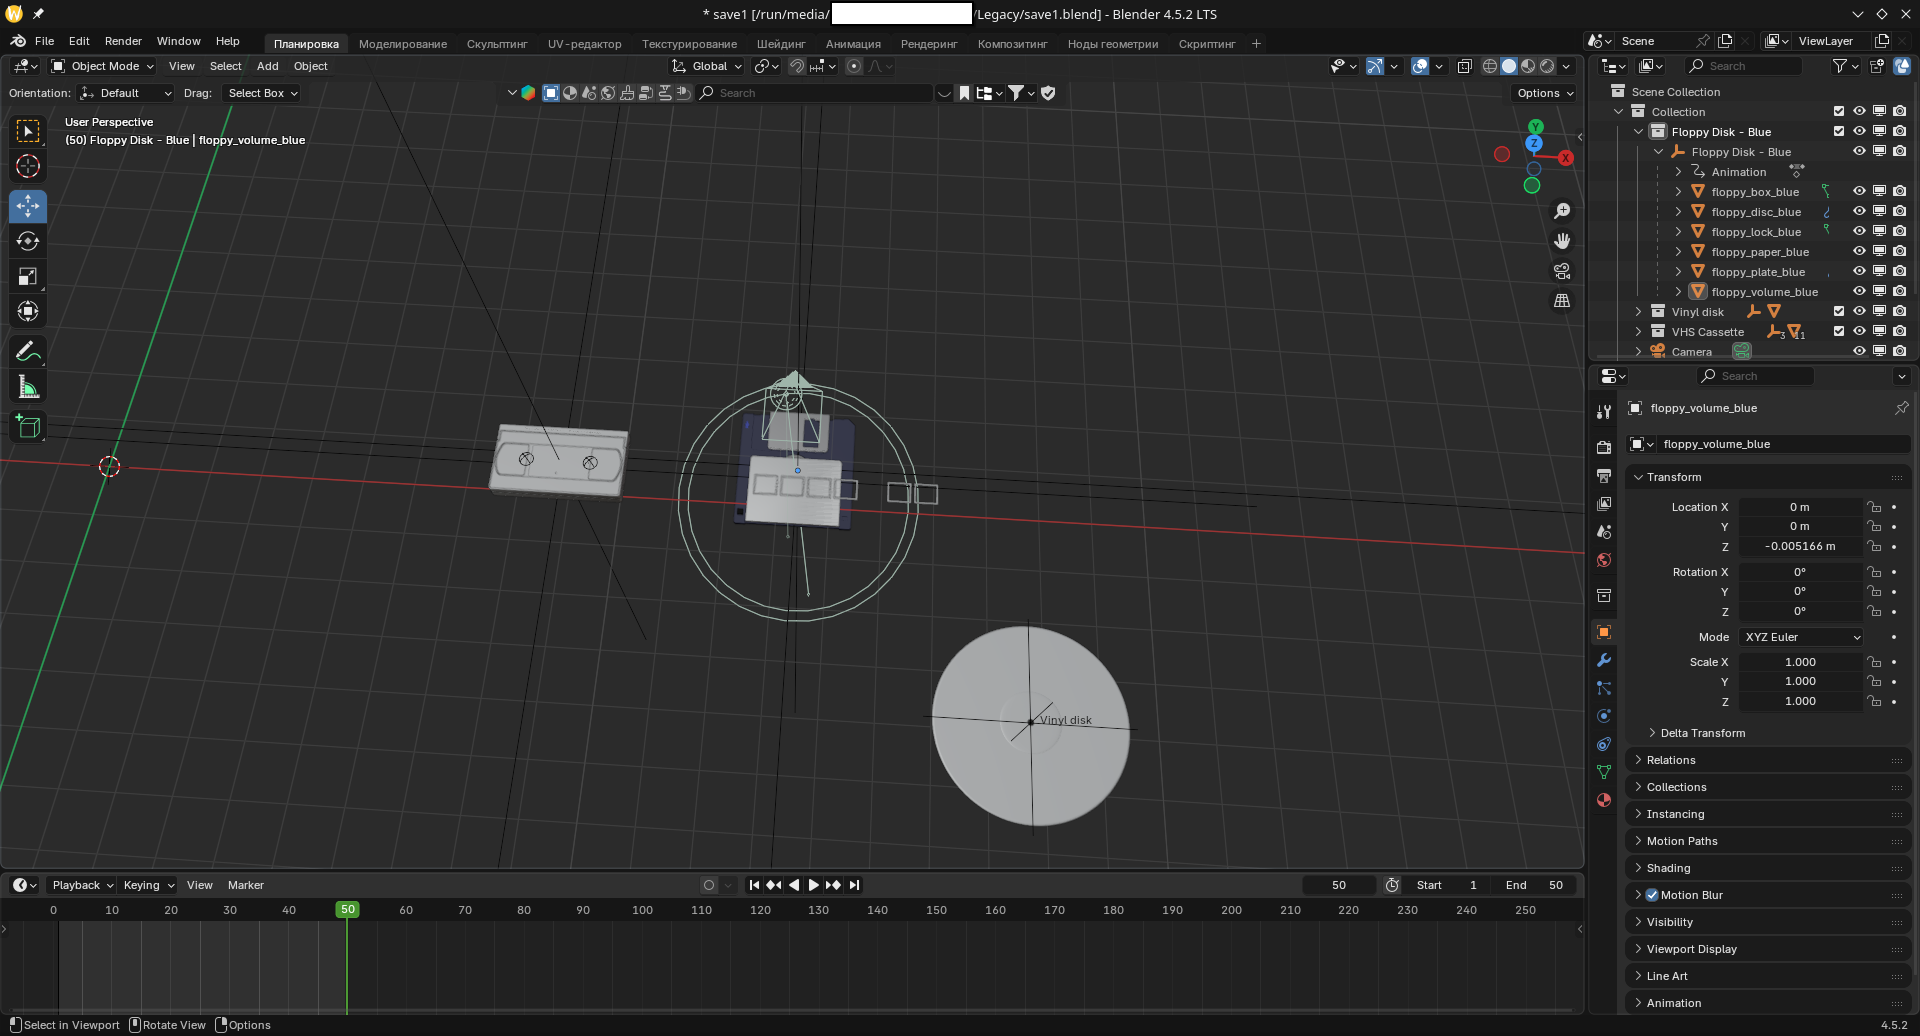Image resolution: width=1920 pixels, height=1036 pixels.
Task: Expand the Viewport Display panel
Action: point(1691,949)
